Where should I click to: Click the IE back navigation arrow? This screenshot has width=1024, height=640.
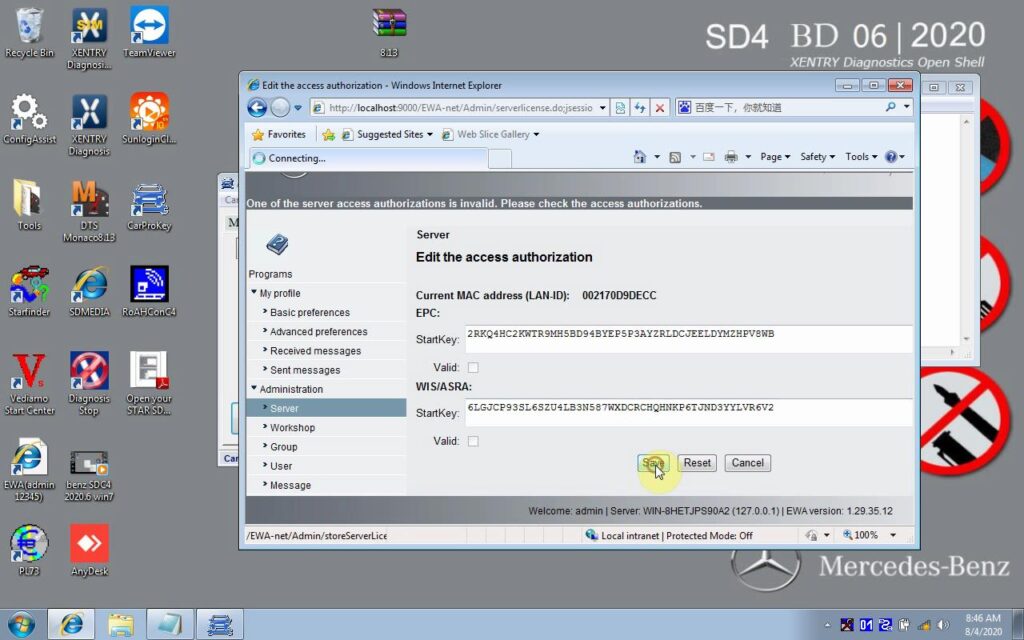257,108
